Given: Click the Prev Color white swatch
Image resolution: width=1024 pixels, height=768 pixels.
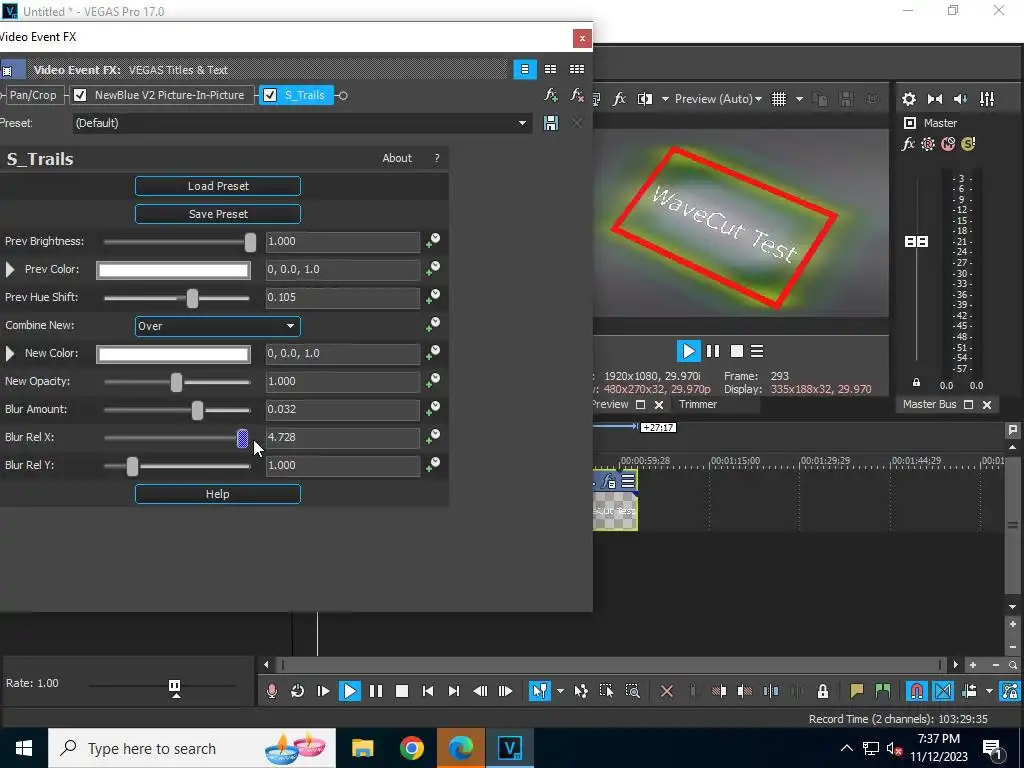Looking at the screenshot, I should [x=173, y=270].
